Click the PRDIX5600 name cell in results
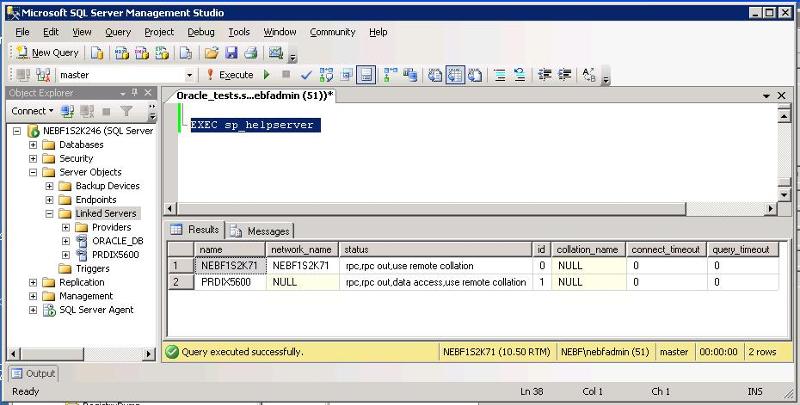The height and width of the screenshot is (405, 800). 231,282
